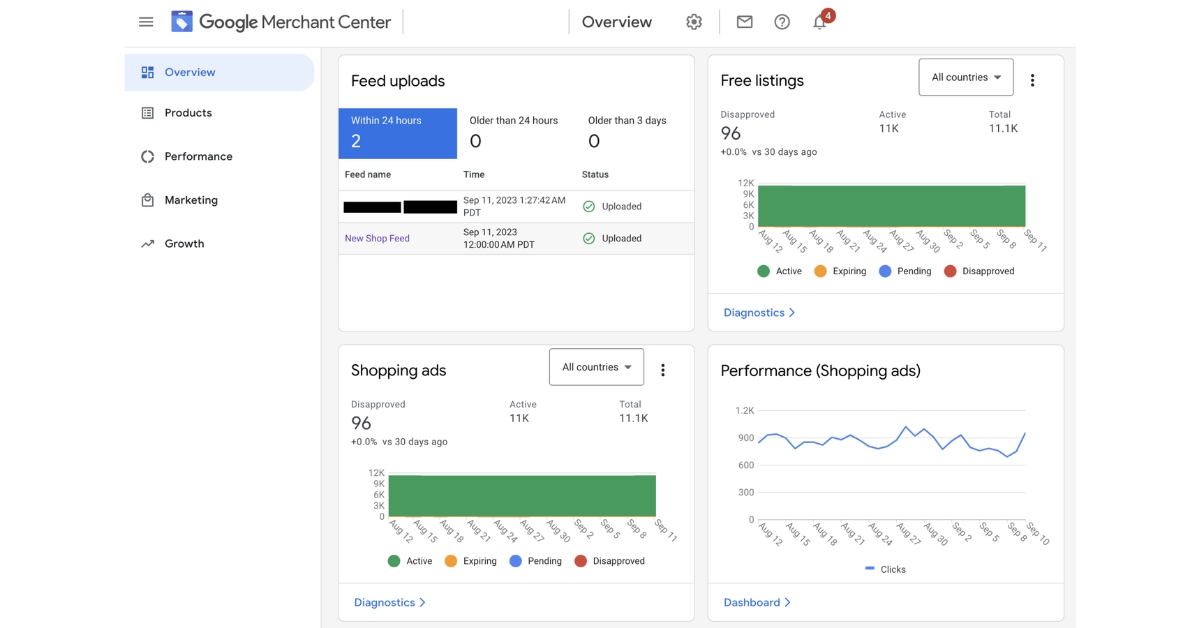Select the Within 24 hours feed tab

pyautogui.click(x=397, y=133)
